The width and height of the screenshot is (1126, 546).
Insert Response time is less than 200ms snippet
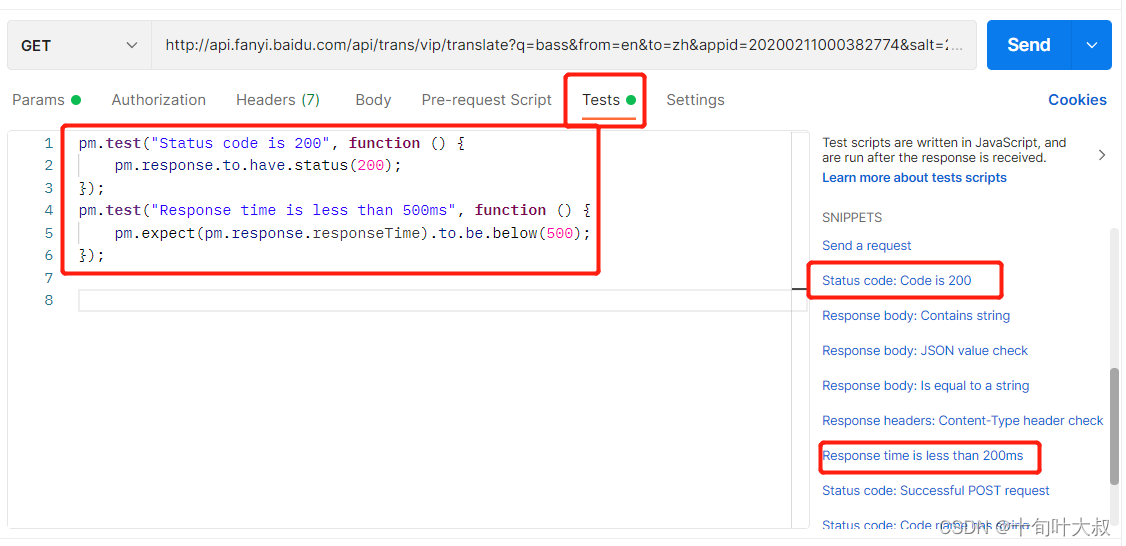[x=923, y=455]
